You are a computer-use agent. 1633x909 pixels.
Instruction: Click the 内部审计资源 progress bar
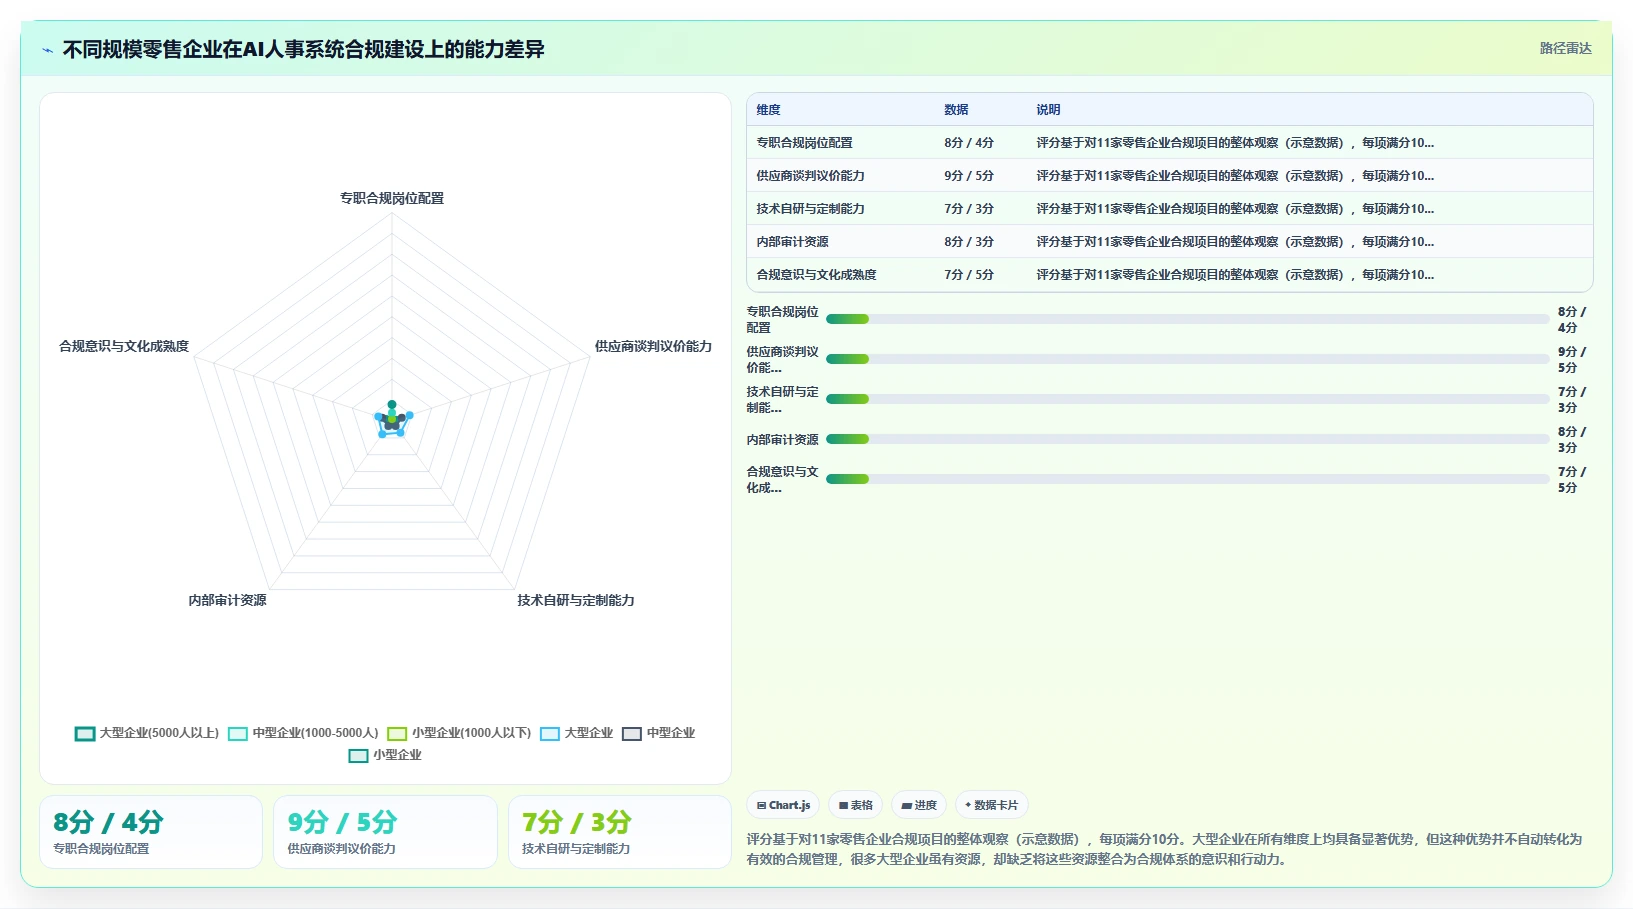1188,439
